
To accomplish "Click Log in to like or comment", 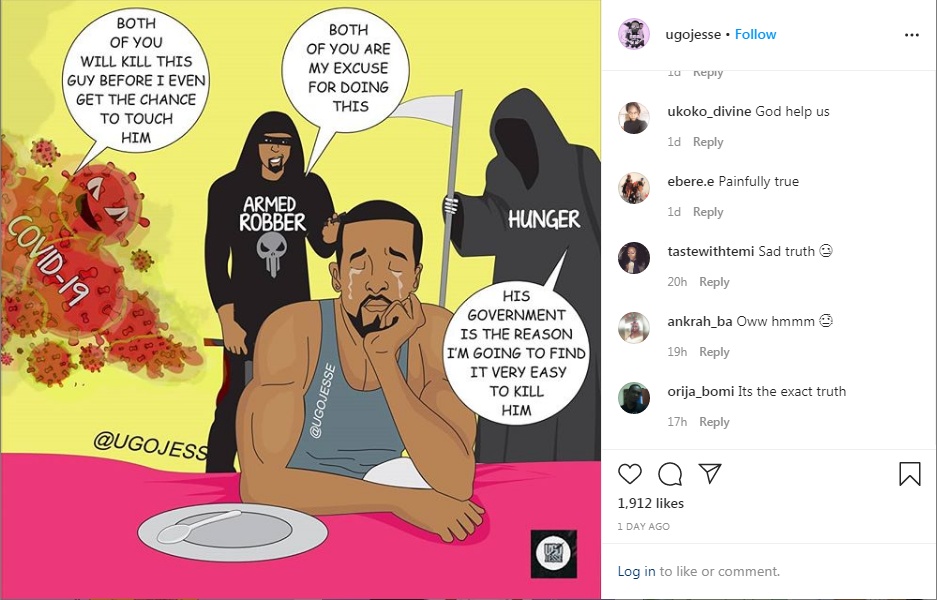I will 636,571.
